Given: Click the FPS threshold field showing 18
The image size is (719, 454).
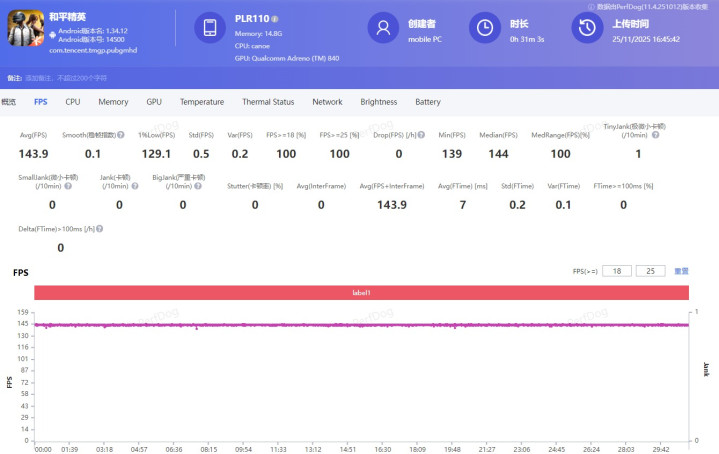Looking at the screenshot, I should 617,271.
